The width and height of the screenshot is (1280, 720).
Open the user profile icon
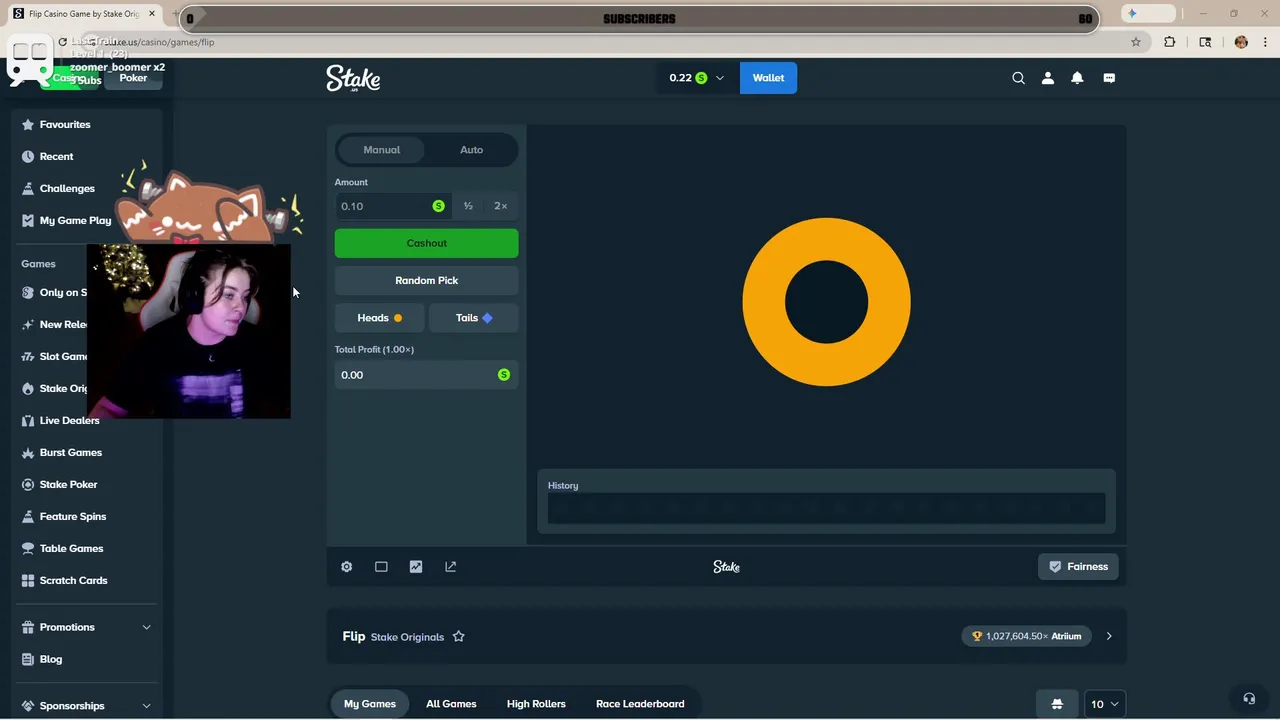tap(1048, 78)
